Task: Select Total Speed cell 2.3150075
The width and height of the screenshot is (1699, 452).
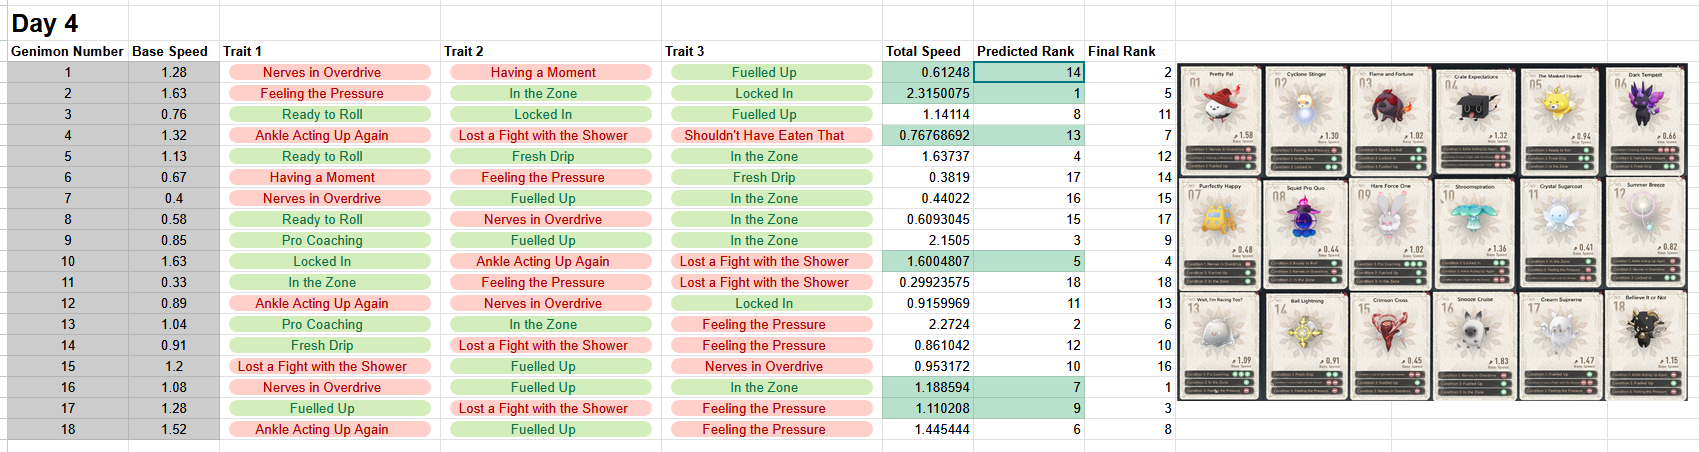Action: coord(928,93)
